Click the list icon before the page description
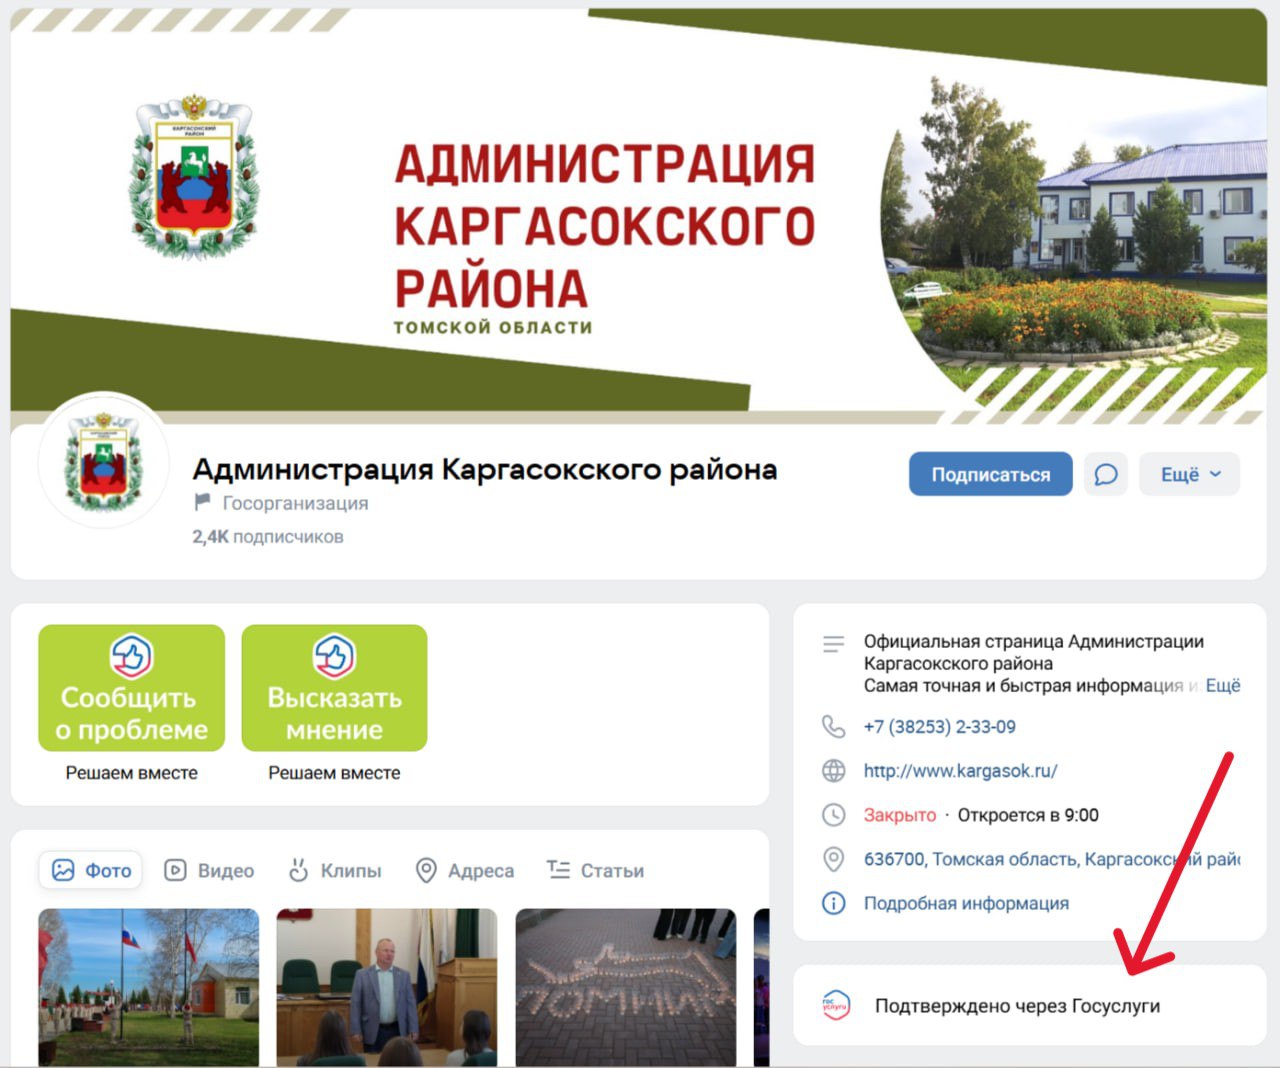 [833, 644]
